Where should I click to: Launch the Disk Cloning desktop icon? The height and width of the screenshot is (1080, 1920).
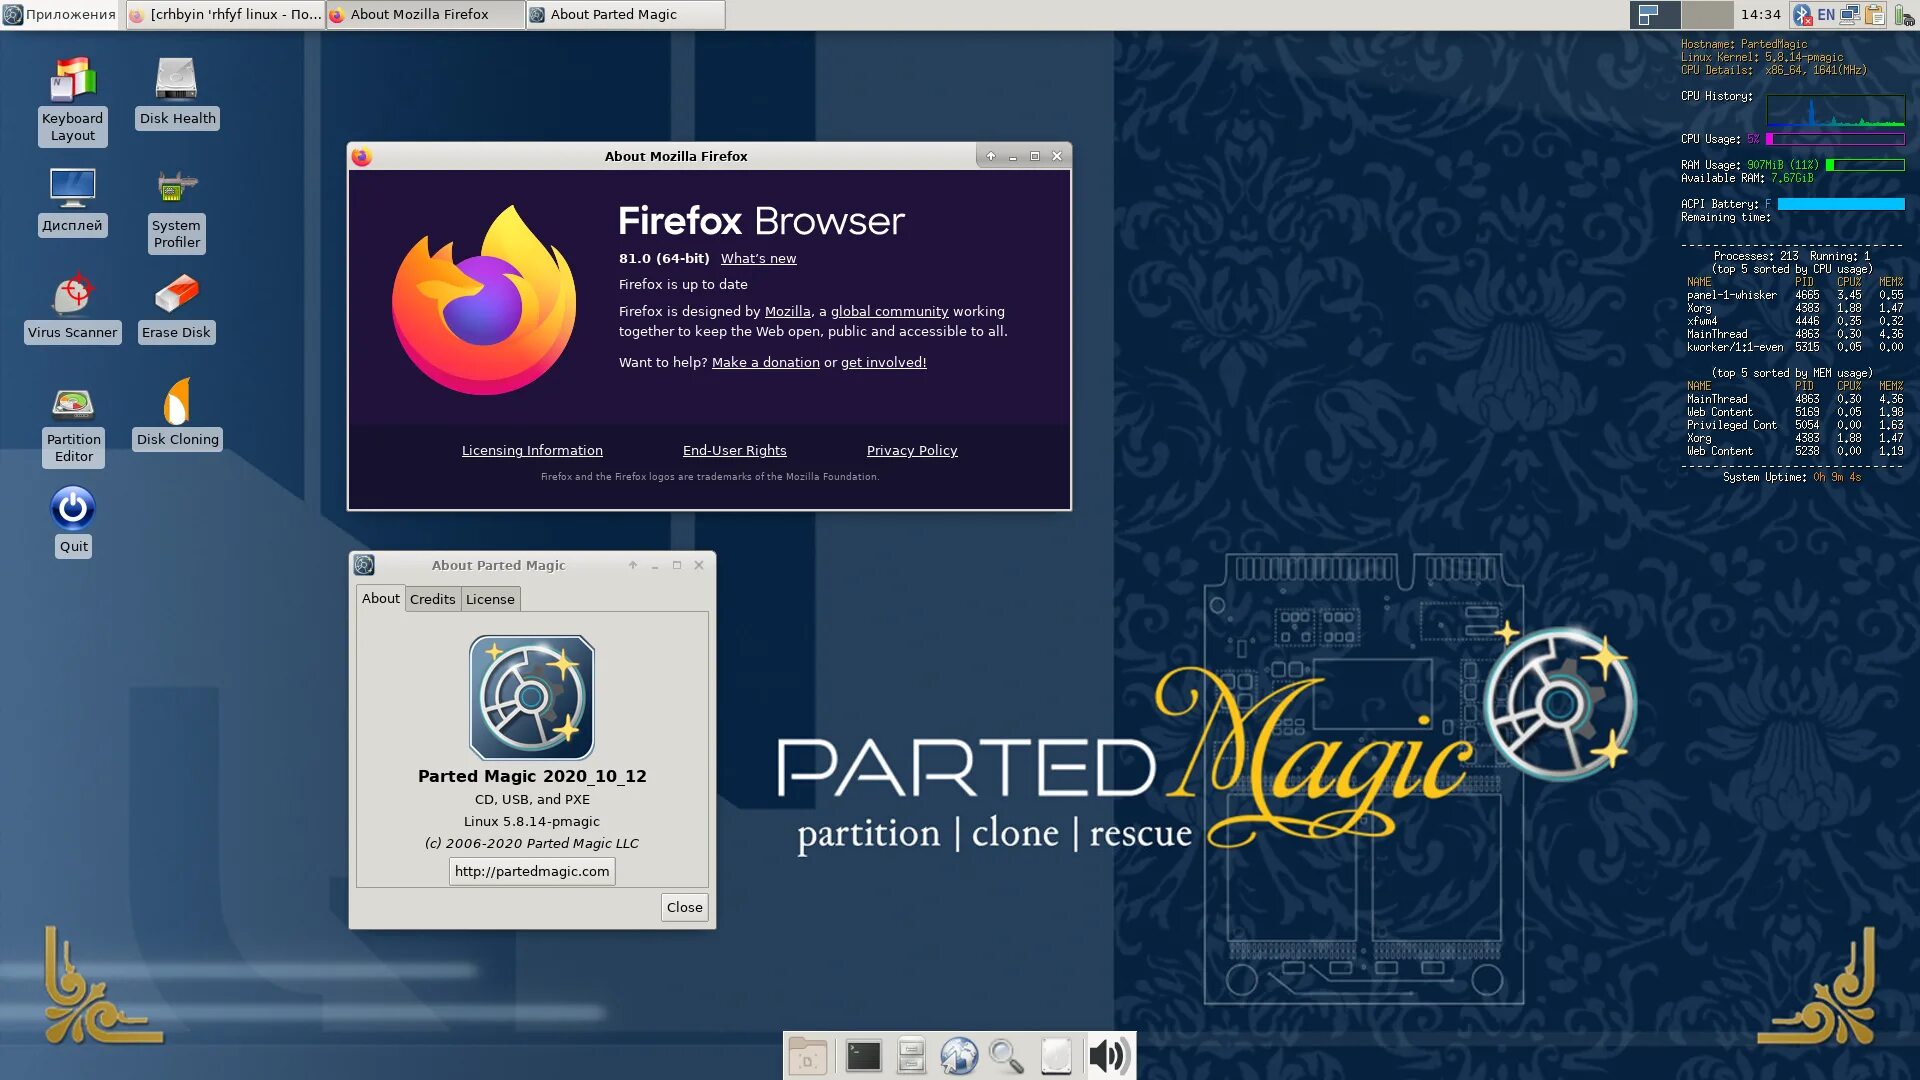coord(177,412)
